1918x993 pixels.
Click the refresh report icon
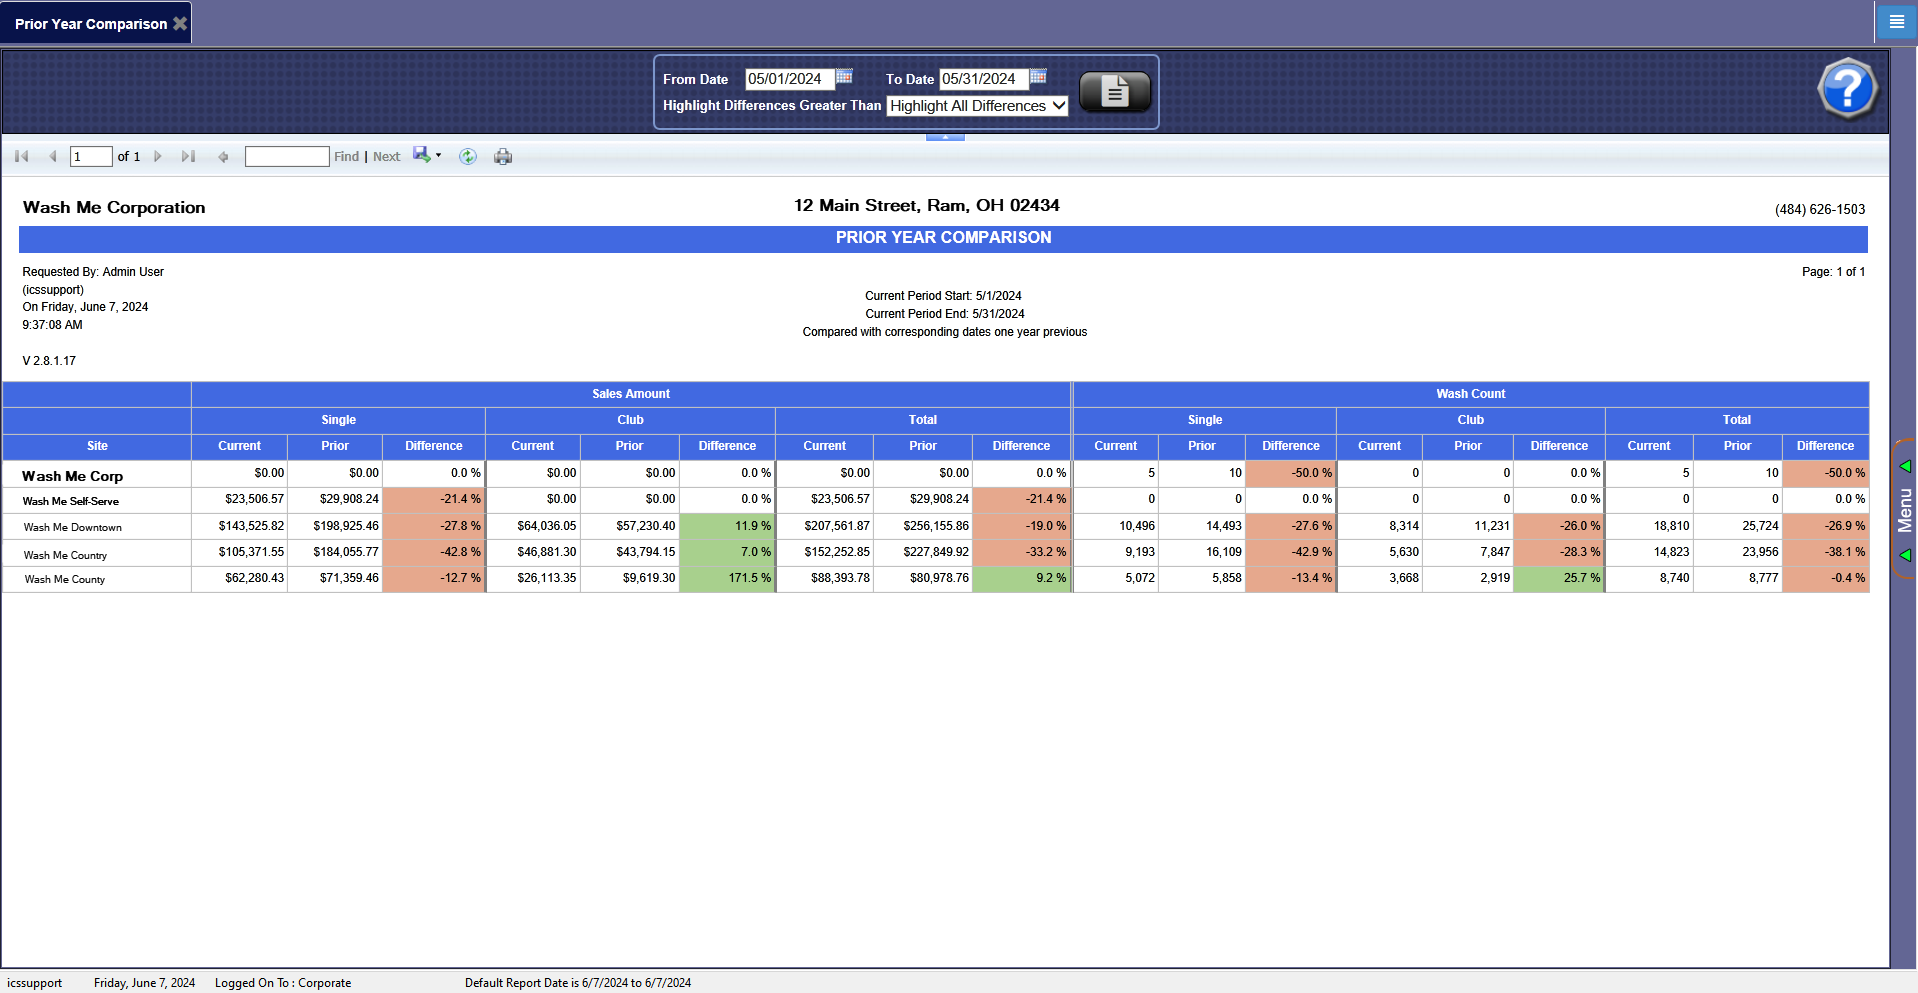coord(467,156)
